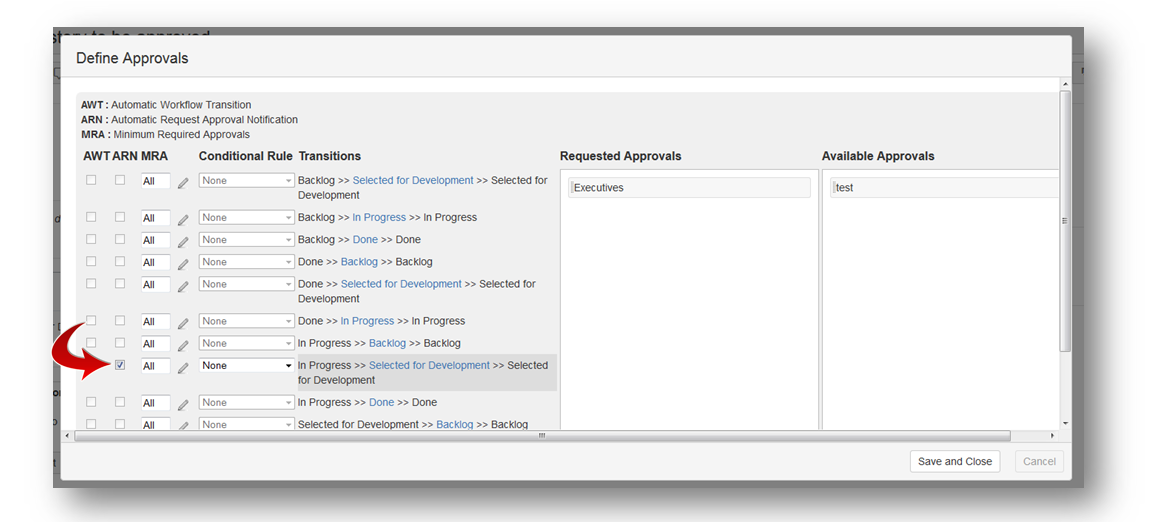Select Executives in Requested Approvals list
Image resolution: width=1151 pixels, height=522 pixels.
click(x=689, y=188)
